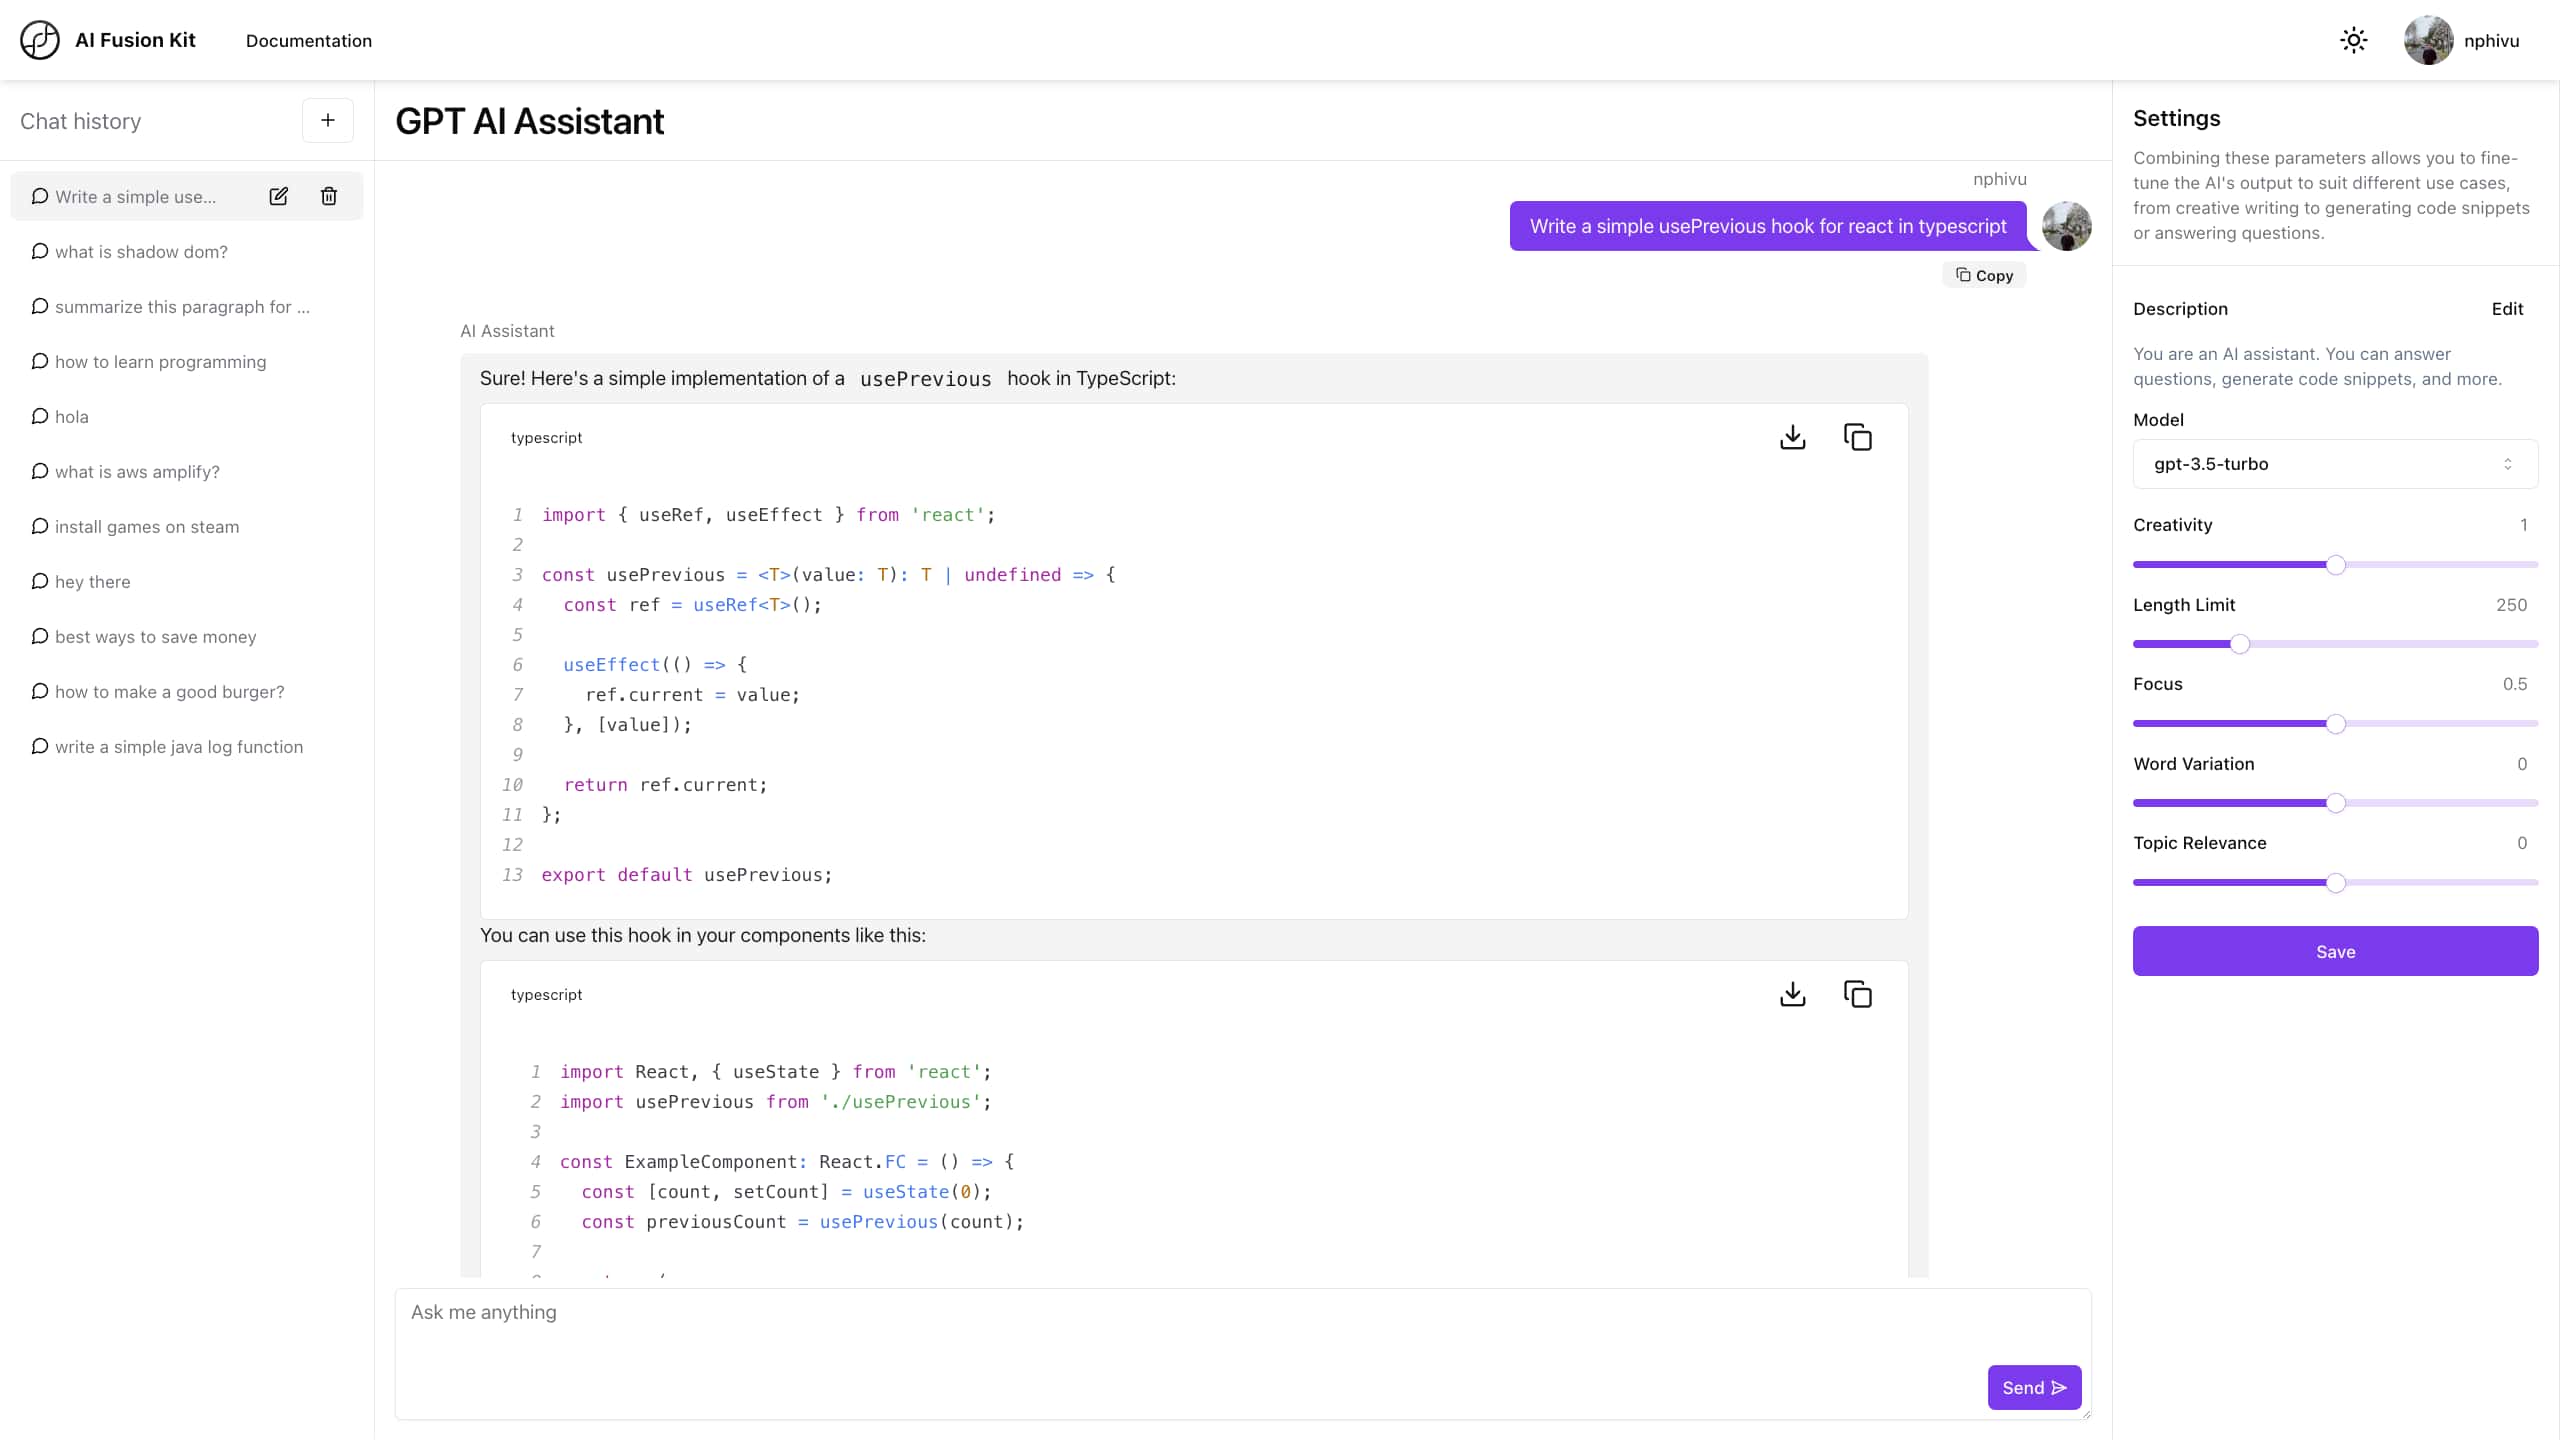Open chat 'summarize this paragraph for ...'
2560x1440 pixels.
coord(186,306)
